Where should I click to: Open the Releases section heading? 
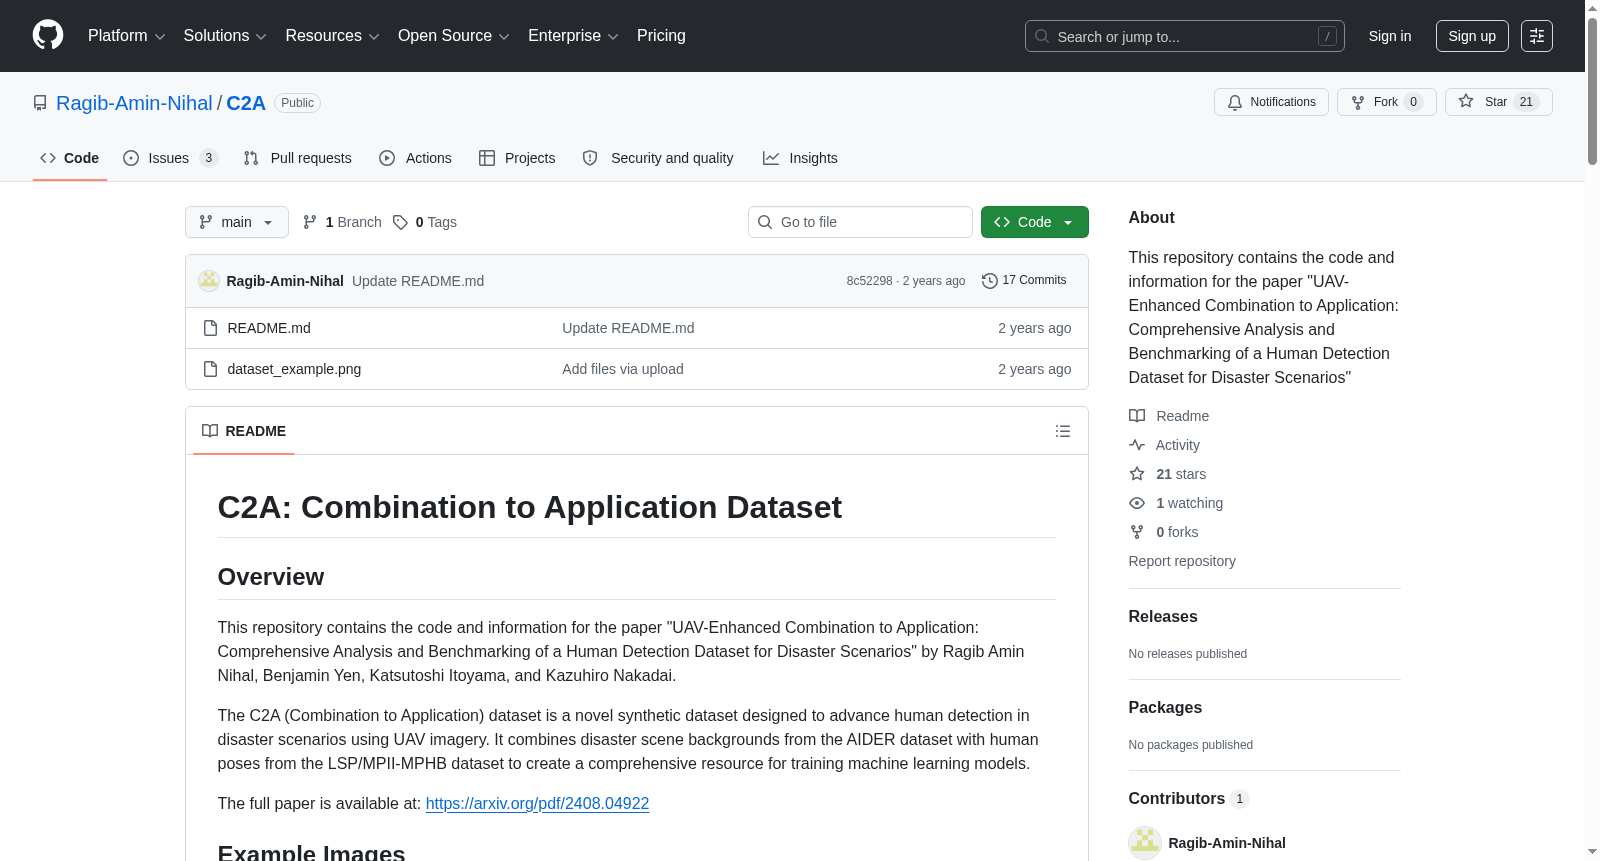(x=1163, y=617)
